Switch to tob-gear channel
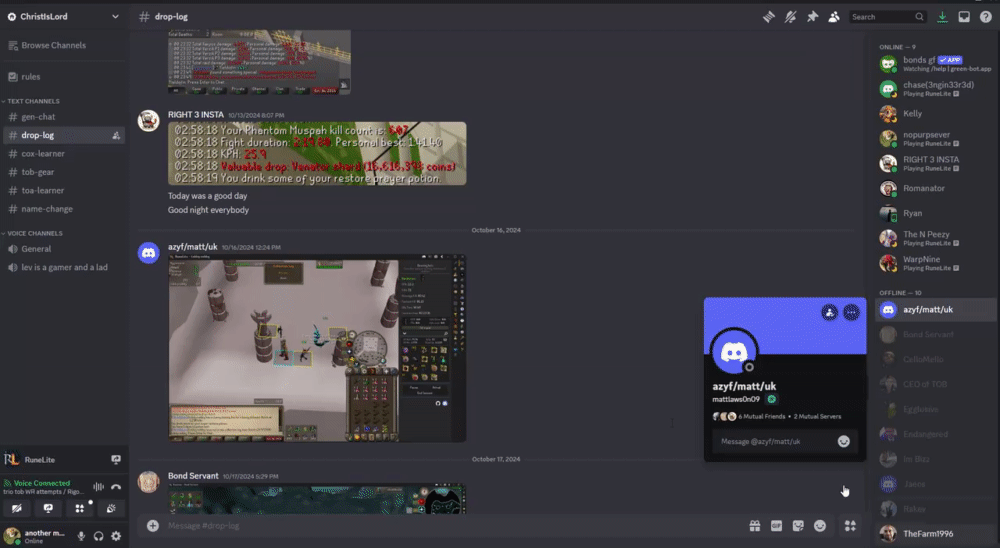1000x548 pixels. [x=38, y=172]
